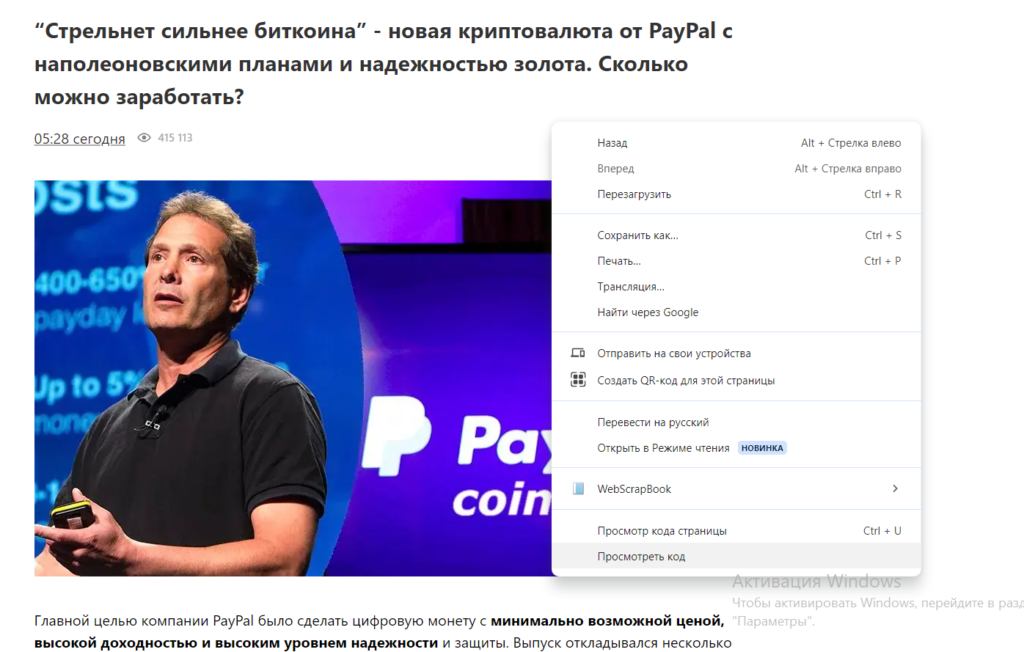The height and width of the screenshot is (652, 1024).
Task: Click the QR code icon
Action: tap(578, 380)
